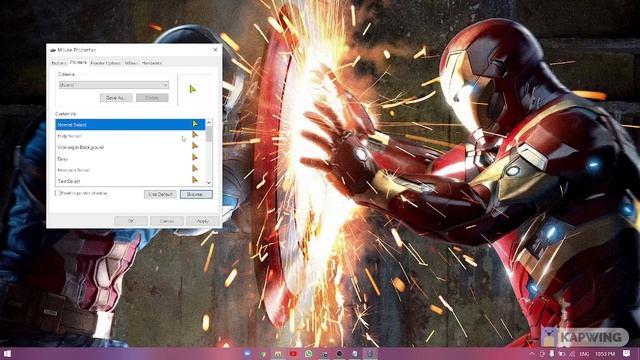The width and height of the screenshot is (640, 360).
Task: Click OK in Mouse Properties
Action: [x=131, y=221]
